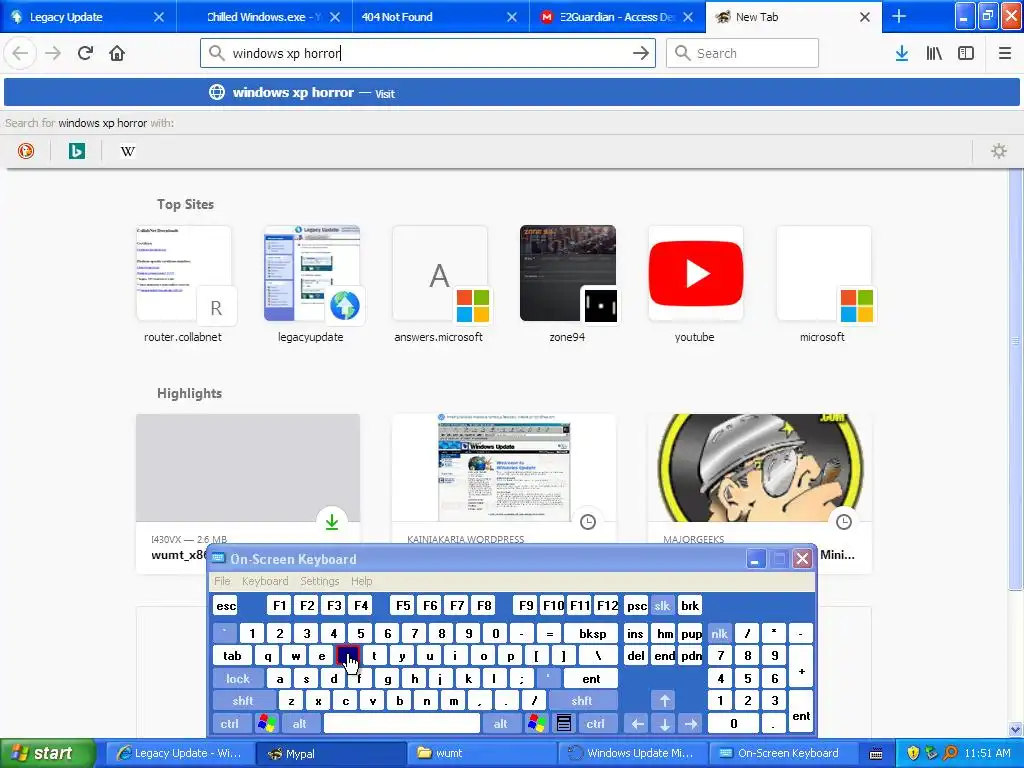Click the left Windows logo key
The image size is (1024, 768).
coord(266,724)
